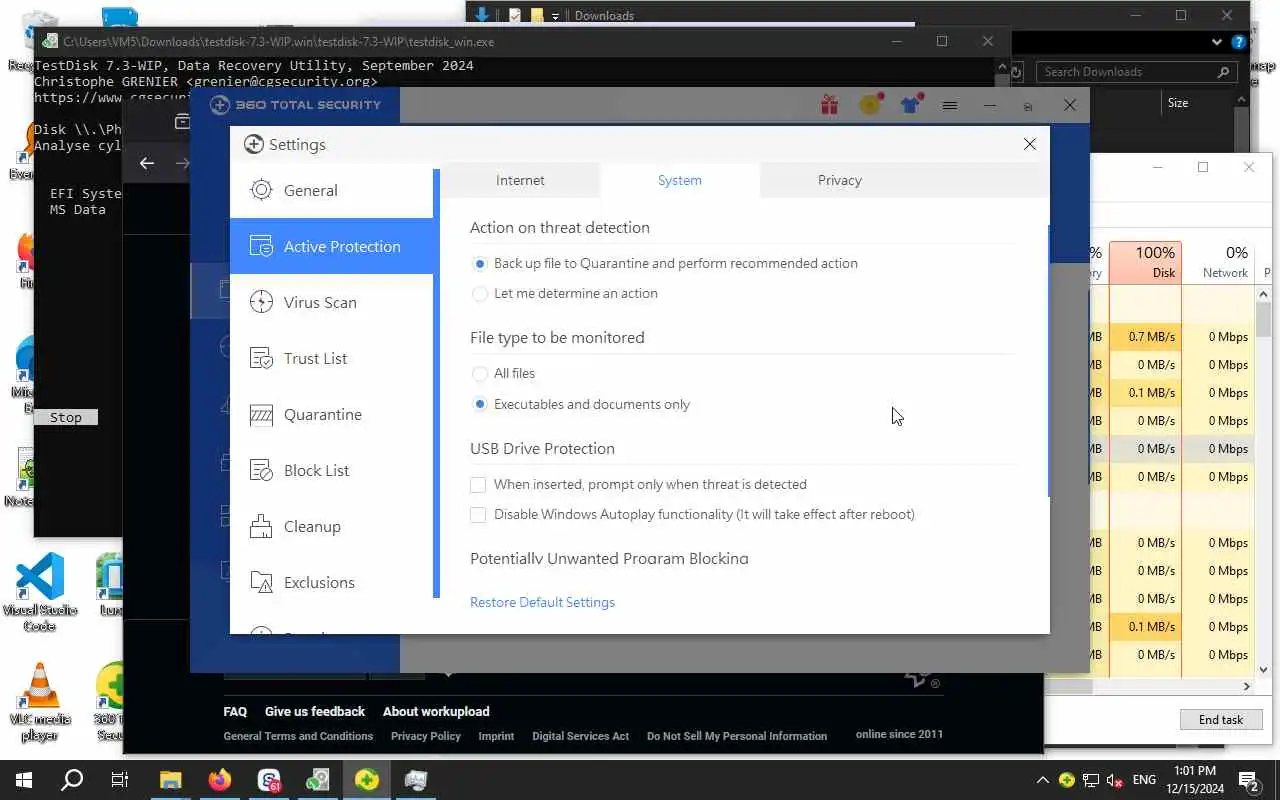Click the muted volume icon in system tray
The width and height of the screenshot is (1280, 800).
pyautogui.click(x=1115, y=780)
